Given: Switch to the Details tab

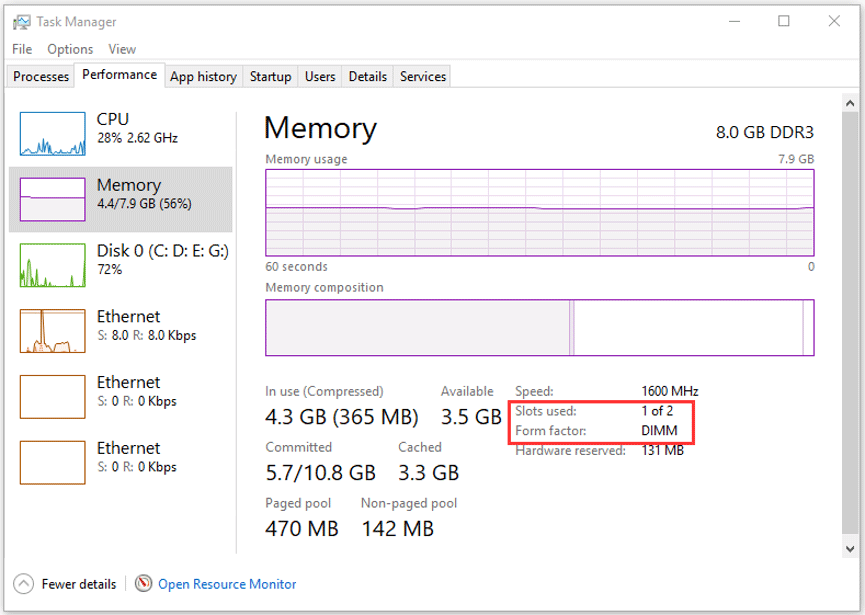Looking at the screenshot, I should click(x=367, y=76).
